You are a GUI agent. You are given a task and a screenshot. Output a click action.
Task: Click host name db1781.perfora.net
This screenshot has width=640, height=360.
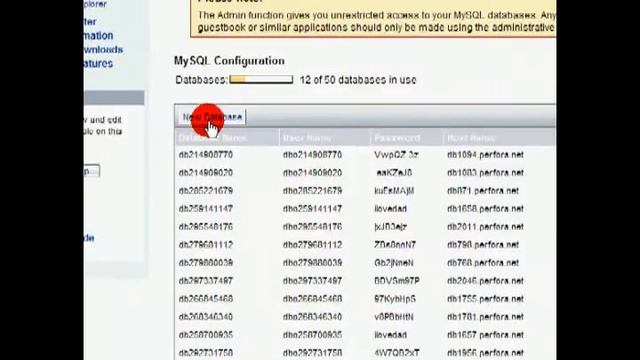point(485,317)
